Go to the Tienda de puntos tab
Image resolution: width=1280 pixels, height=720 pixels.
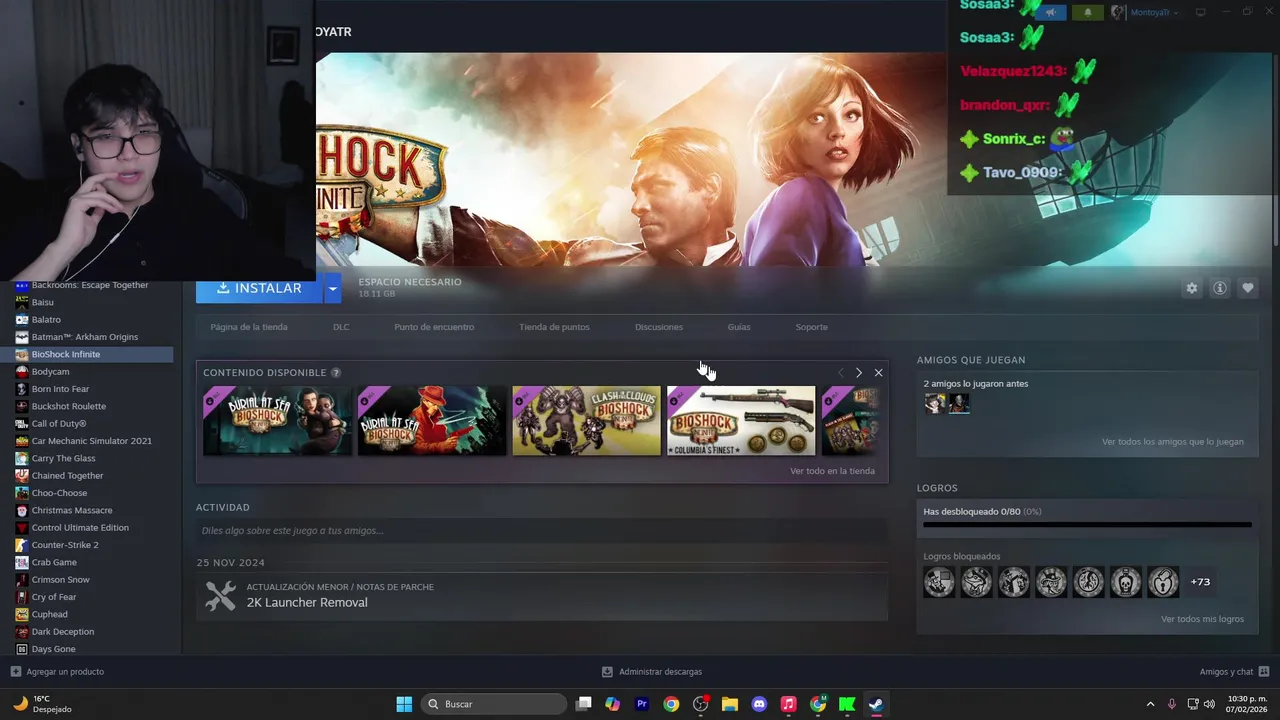click(554, 327)
